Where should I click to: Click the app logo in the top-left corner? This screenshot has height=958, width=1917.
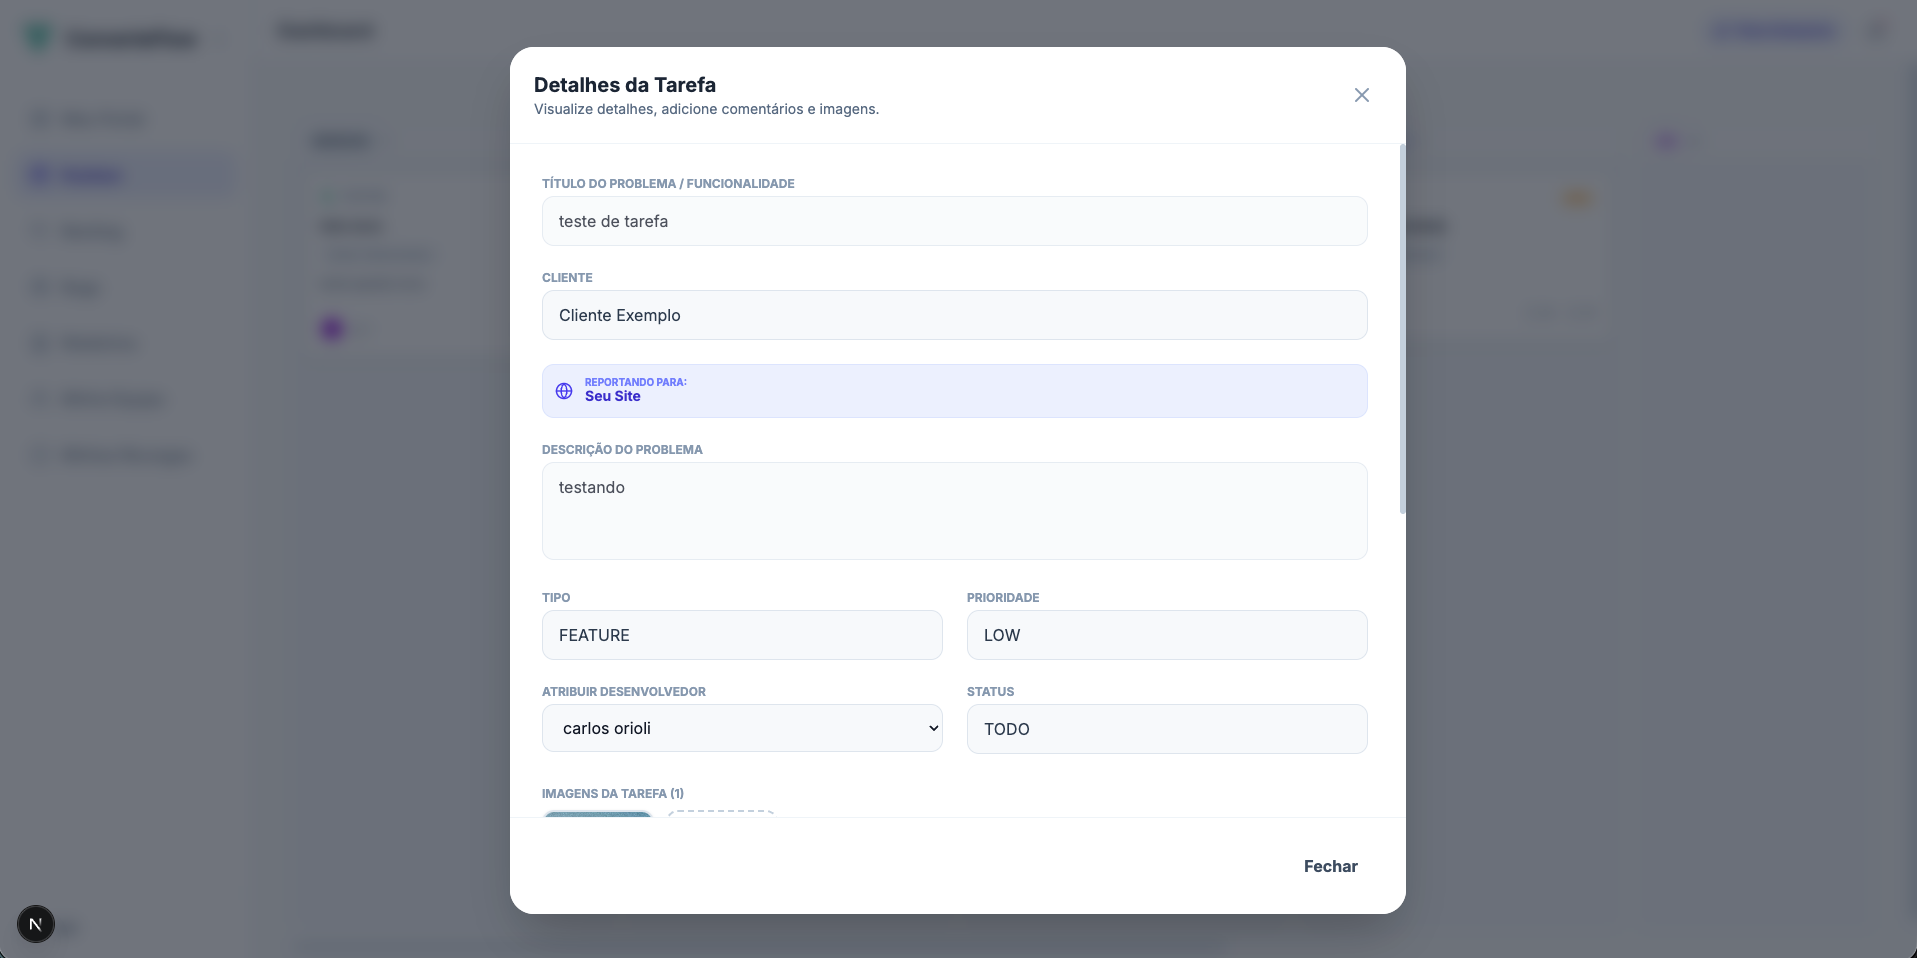tap(38, 36)
